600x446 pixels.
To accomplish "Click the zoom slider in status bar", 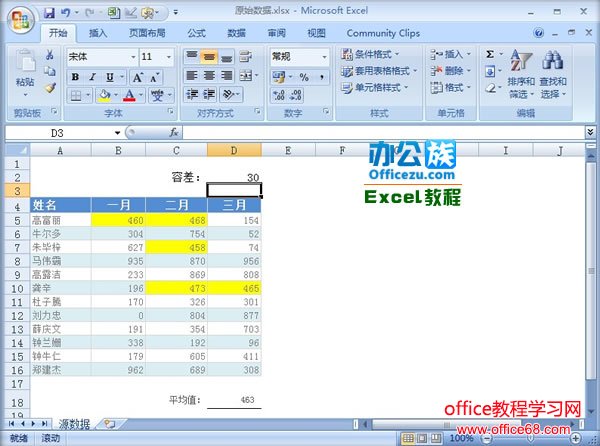I will [x=530, y=438].
